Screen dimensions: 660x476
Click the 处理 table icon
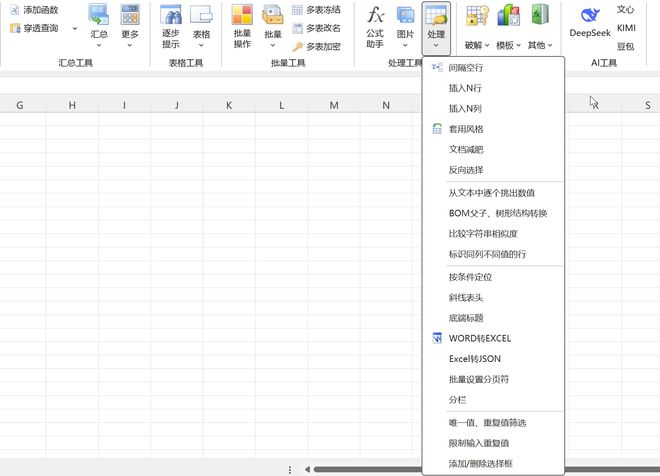(436, 15)
